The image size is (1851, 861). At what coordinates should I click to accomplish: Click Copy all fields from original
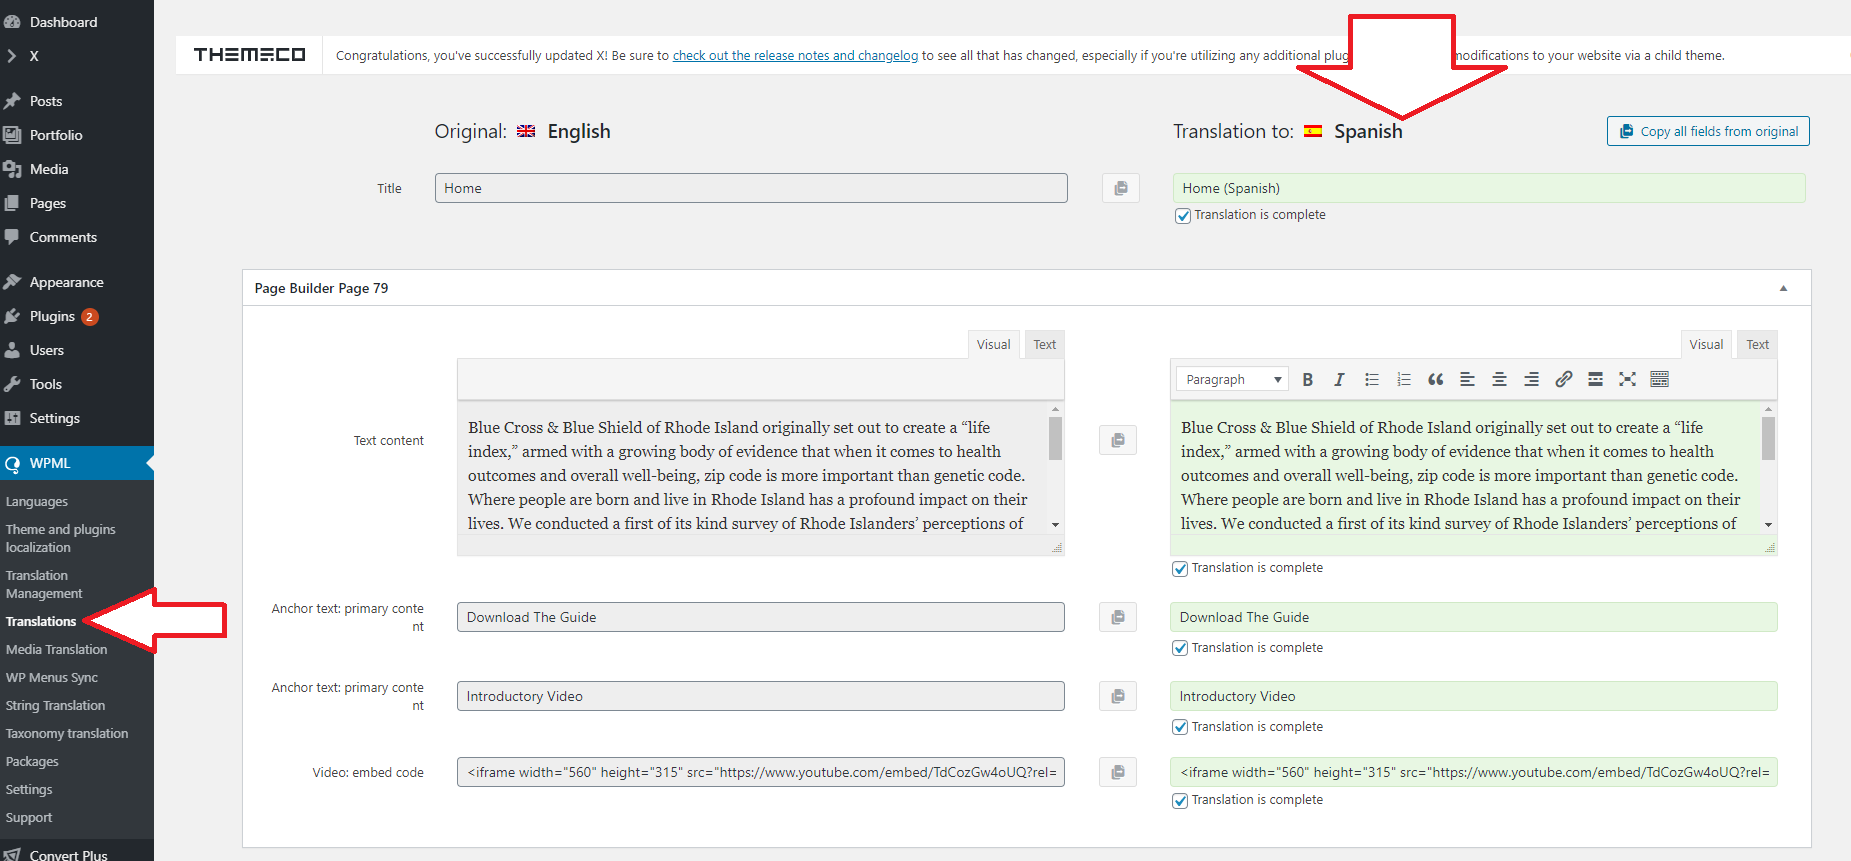pyautogui.click(x=1708, y=131)
